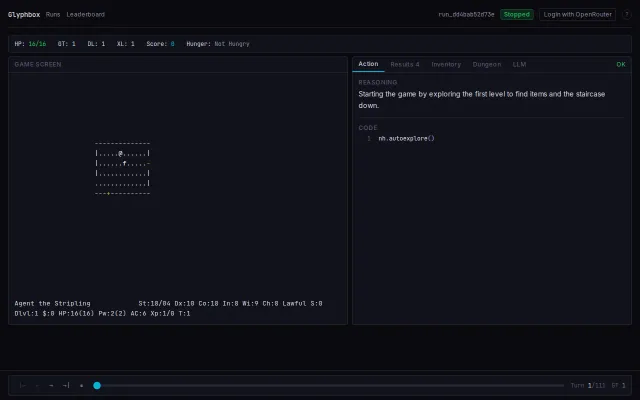
Task: Step forward one turn with right arrow
Action: click(51, 385)
